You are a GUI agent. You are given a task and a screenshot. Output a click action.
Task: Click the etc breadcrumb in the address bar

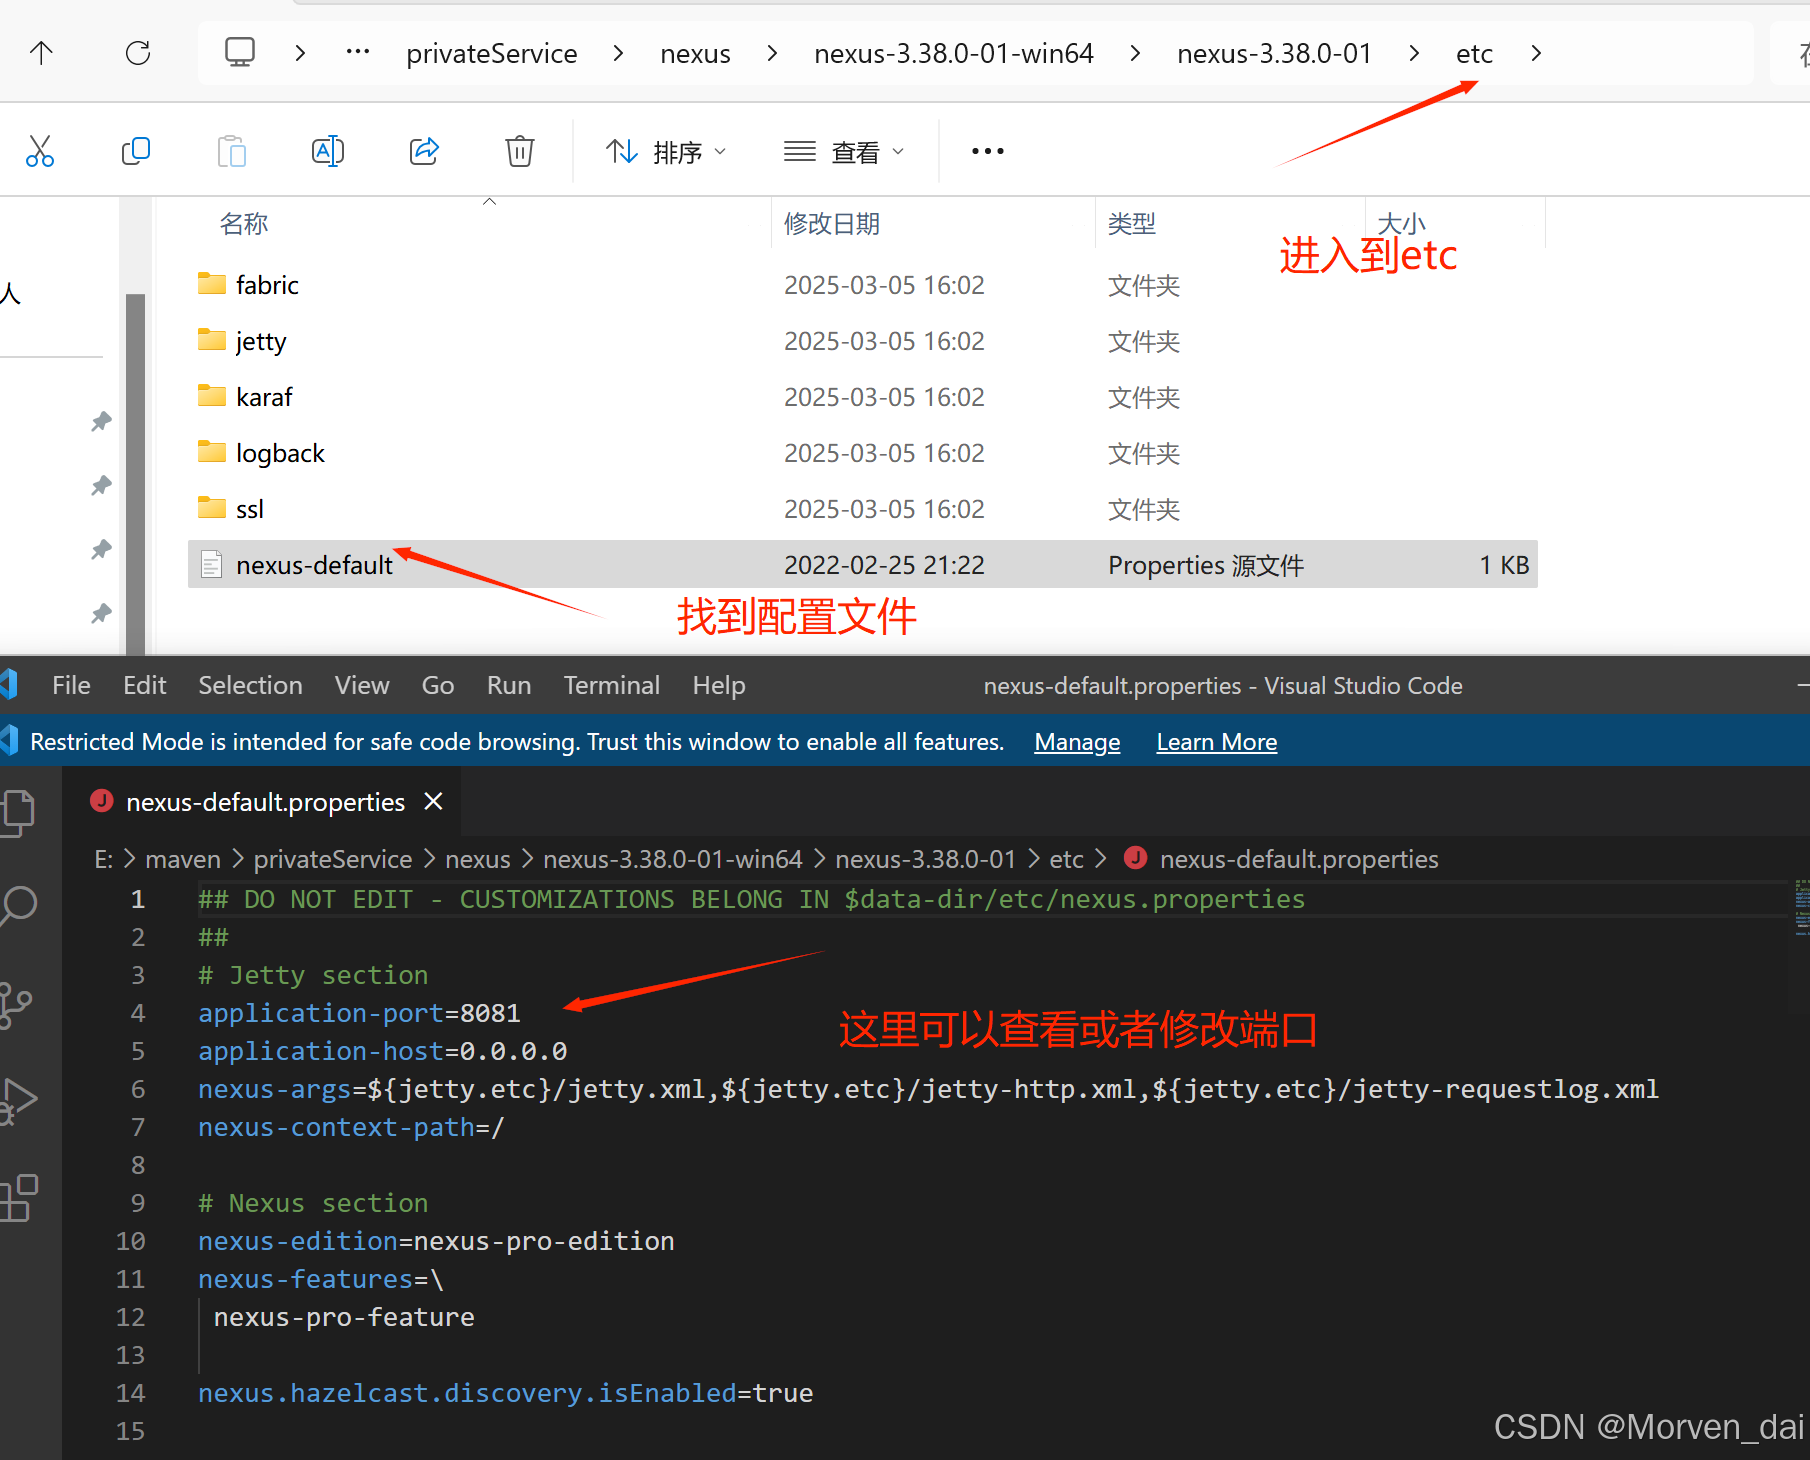click(1474, 53)
